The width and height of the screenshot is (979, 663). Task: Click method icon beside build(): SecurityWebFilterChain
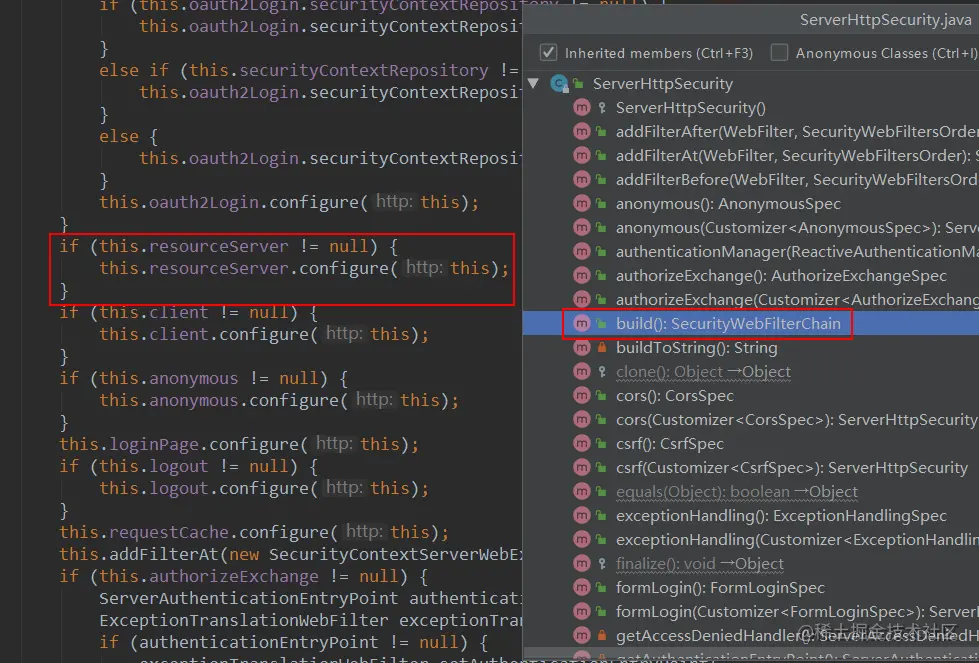[582, 323]
